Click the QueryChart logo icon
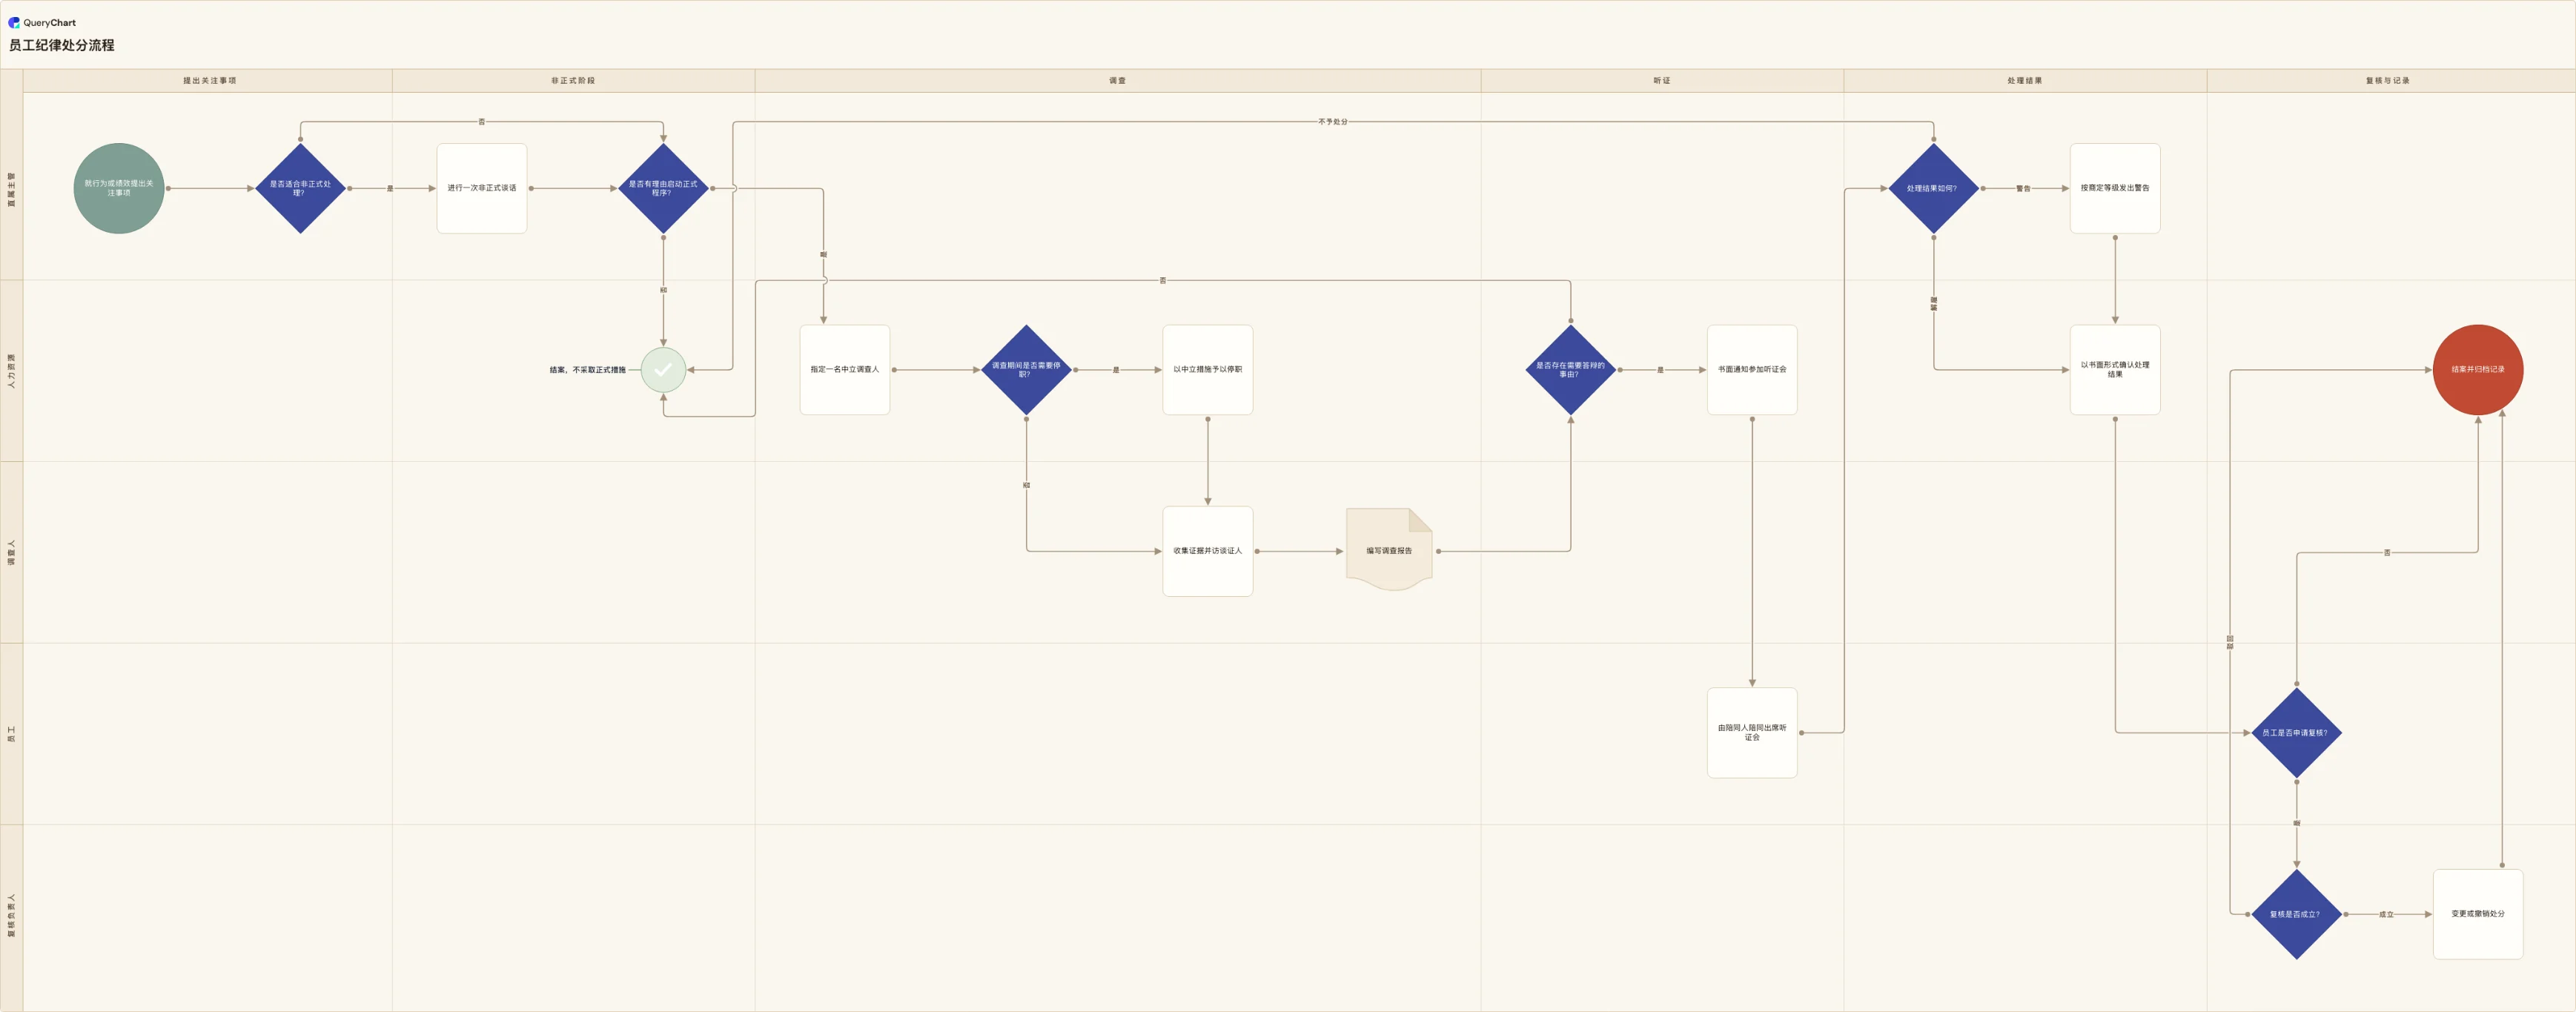 14,22
